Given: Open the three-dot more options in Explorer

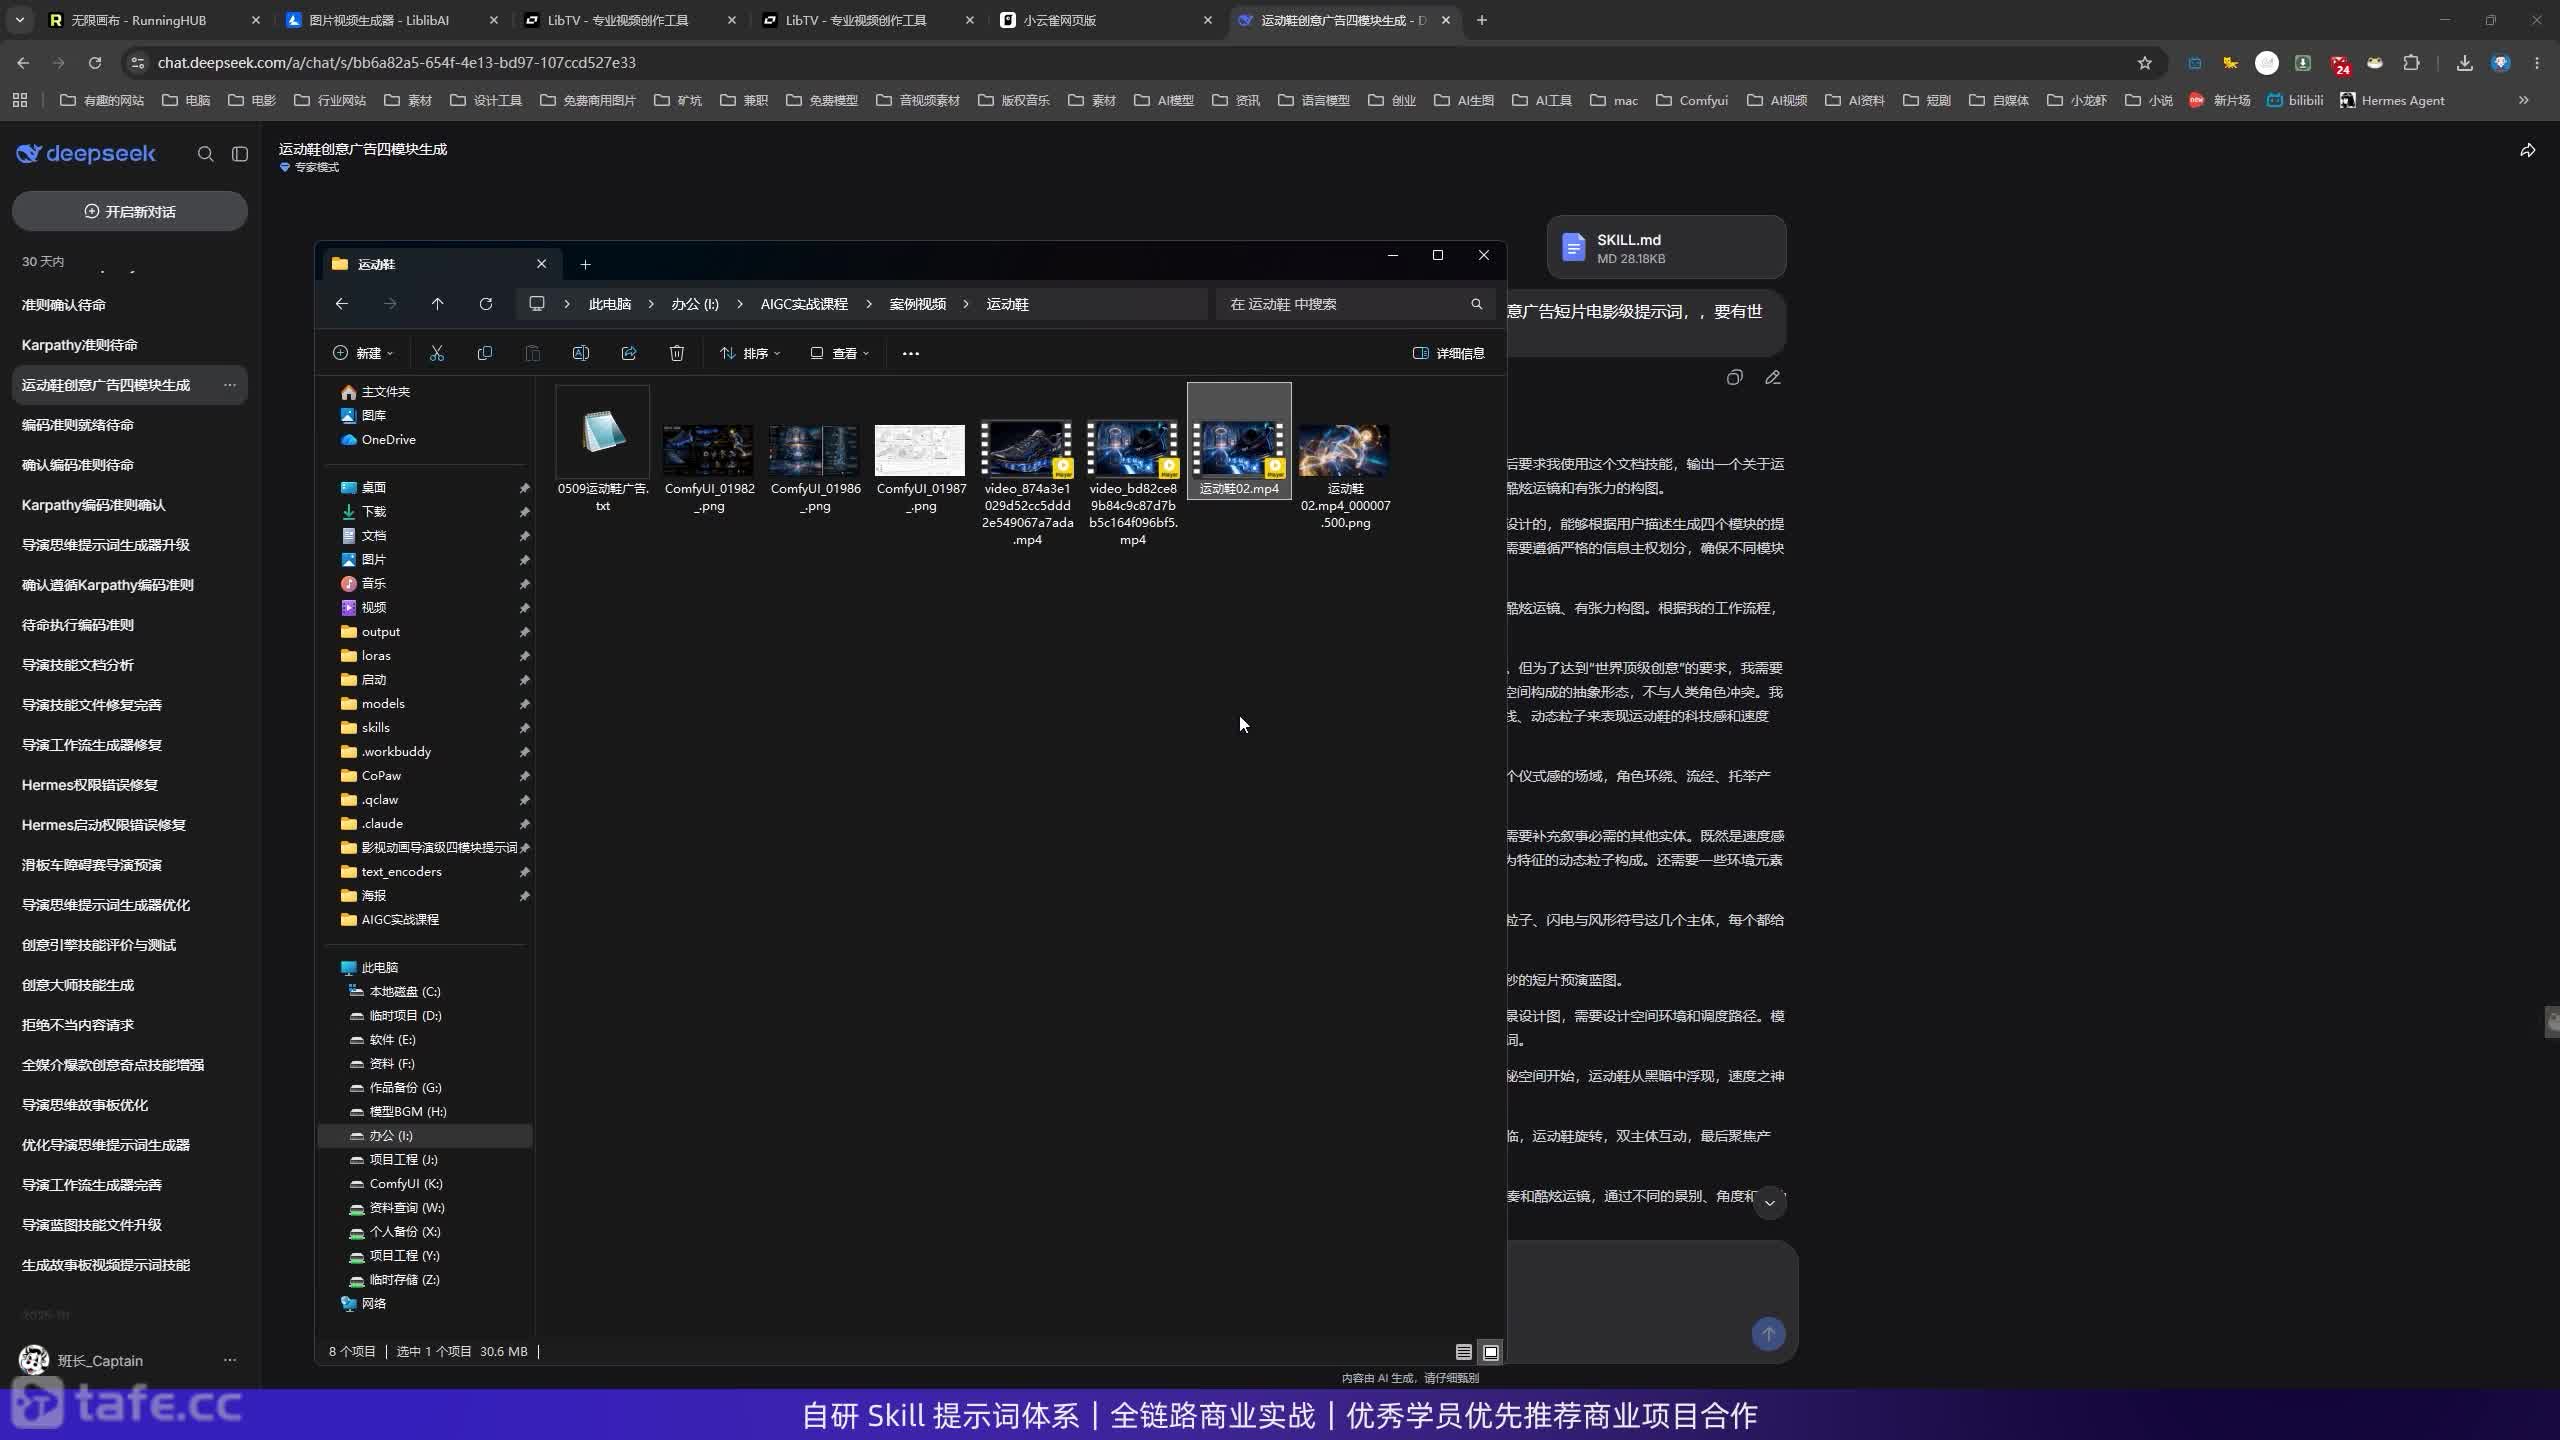Looking at the screenshot, I should 910,353.
